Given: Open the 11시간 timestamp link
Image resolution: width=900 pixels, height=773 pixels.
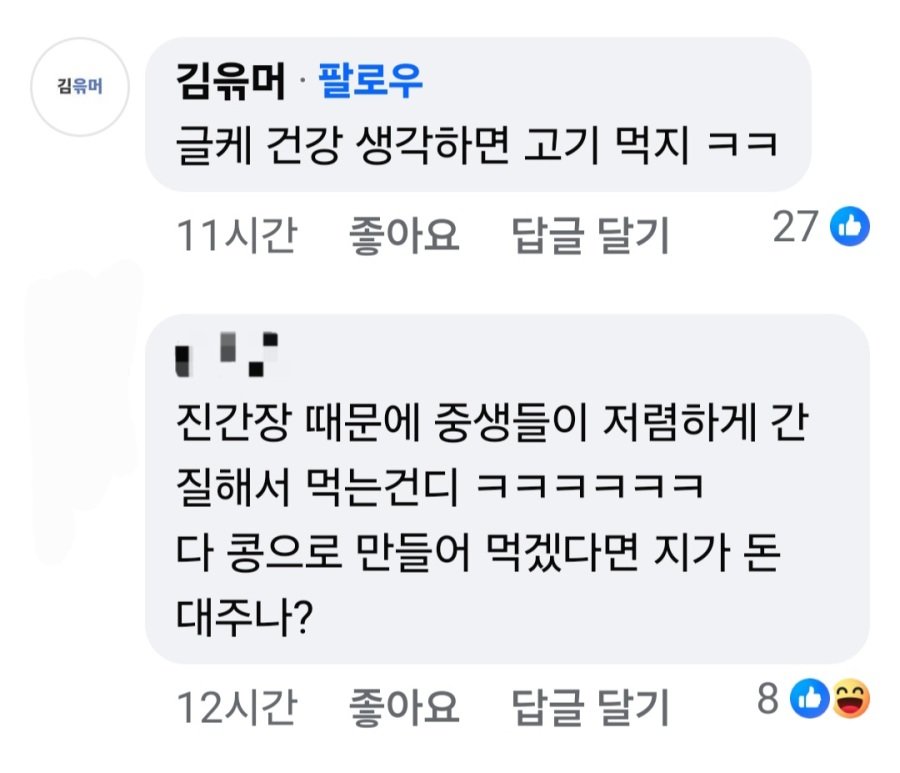Looking at the screenshot, I should (x=236, y=236).
